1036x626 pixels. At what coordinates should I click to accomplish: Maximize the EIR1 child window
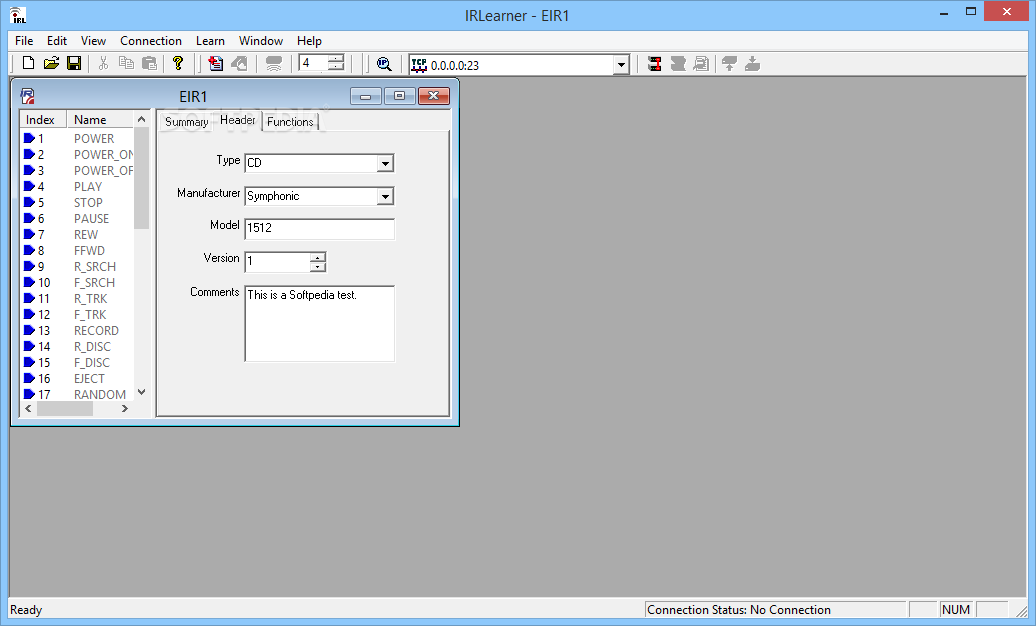(400, 96)
